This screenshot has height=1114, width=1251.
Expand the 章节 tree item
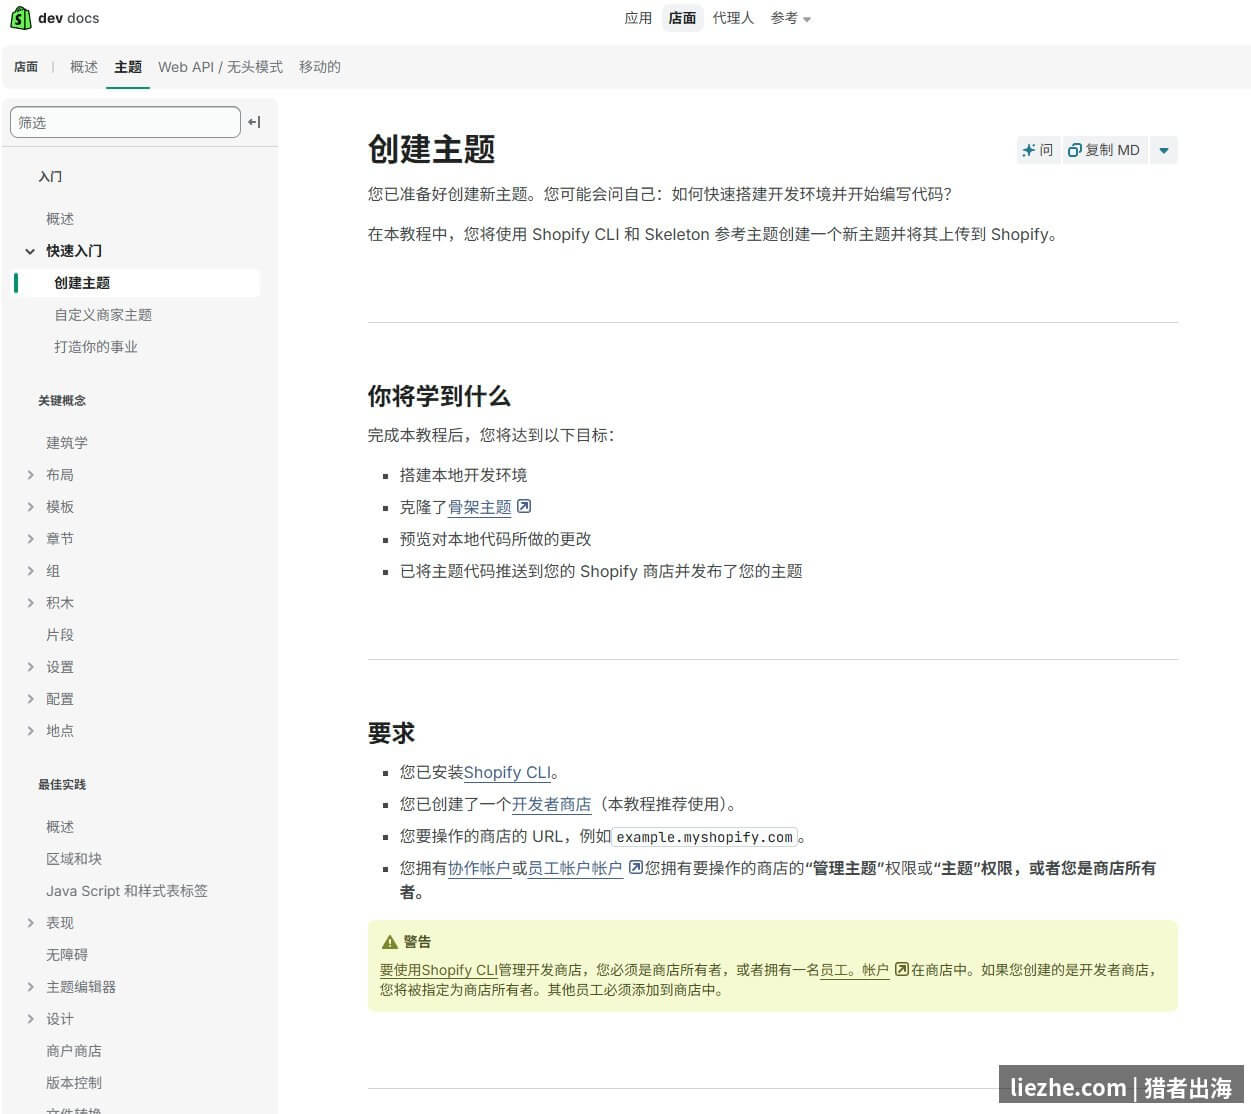click(x=30, y=539)
